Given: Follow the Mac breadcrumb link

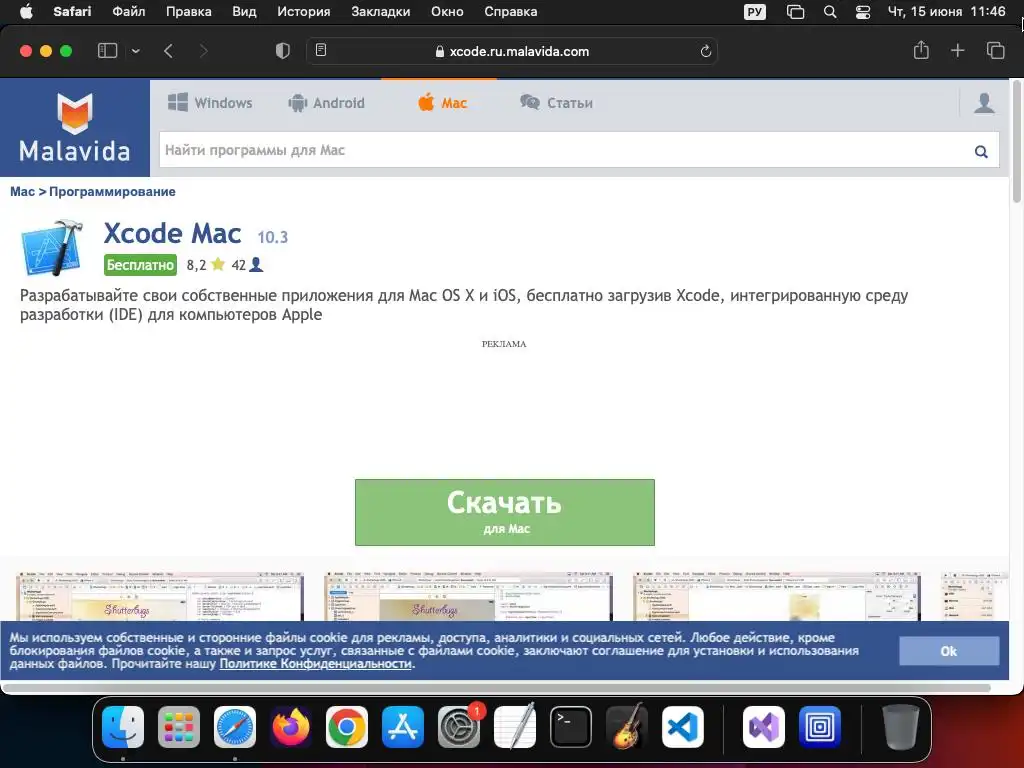Looking at the screenshot, I should click(x=22, y=191).
